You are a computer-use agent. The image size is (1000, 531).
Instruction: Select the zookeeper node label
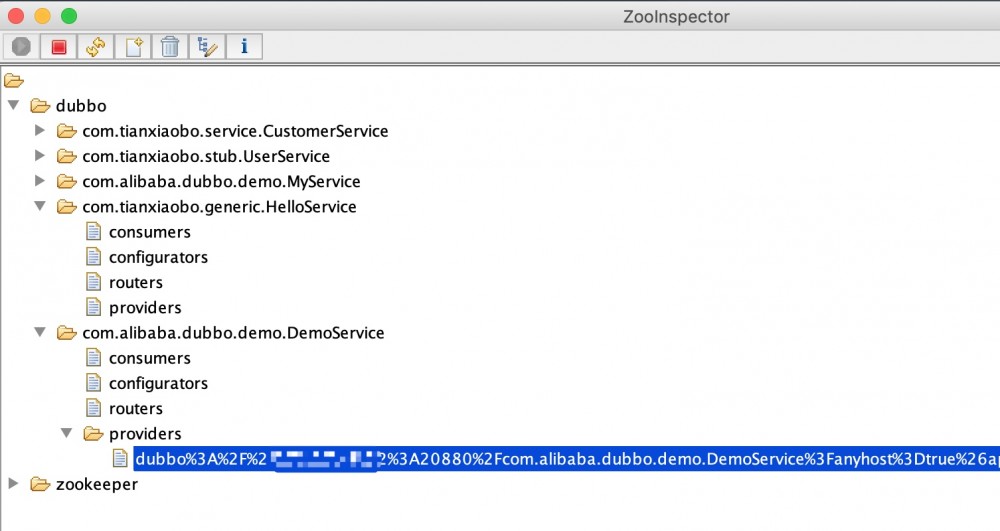(97, 484)
